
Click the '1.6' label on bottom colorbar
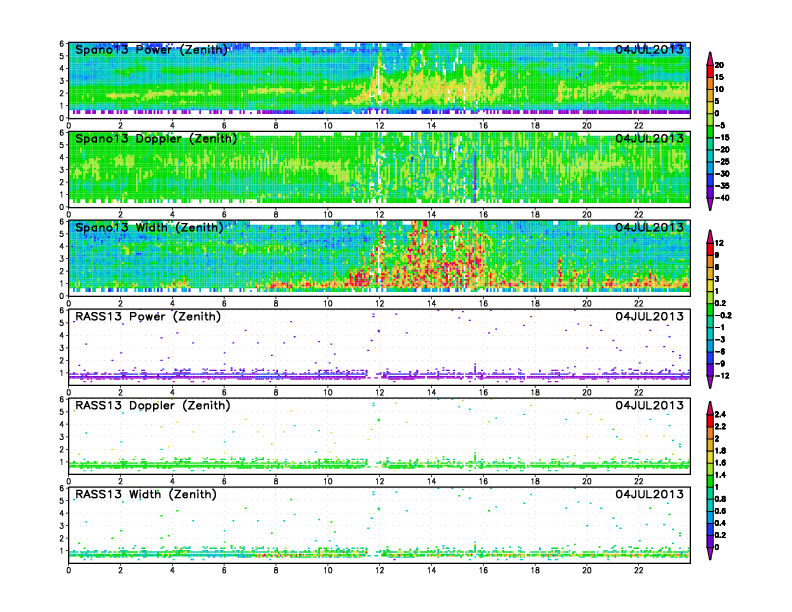721,463
